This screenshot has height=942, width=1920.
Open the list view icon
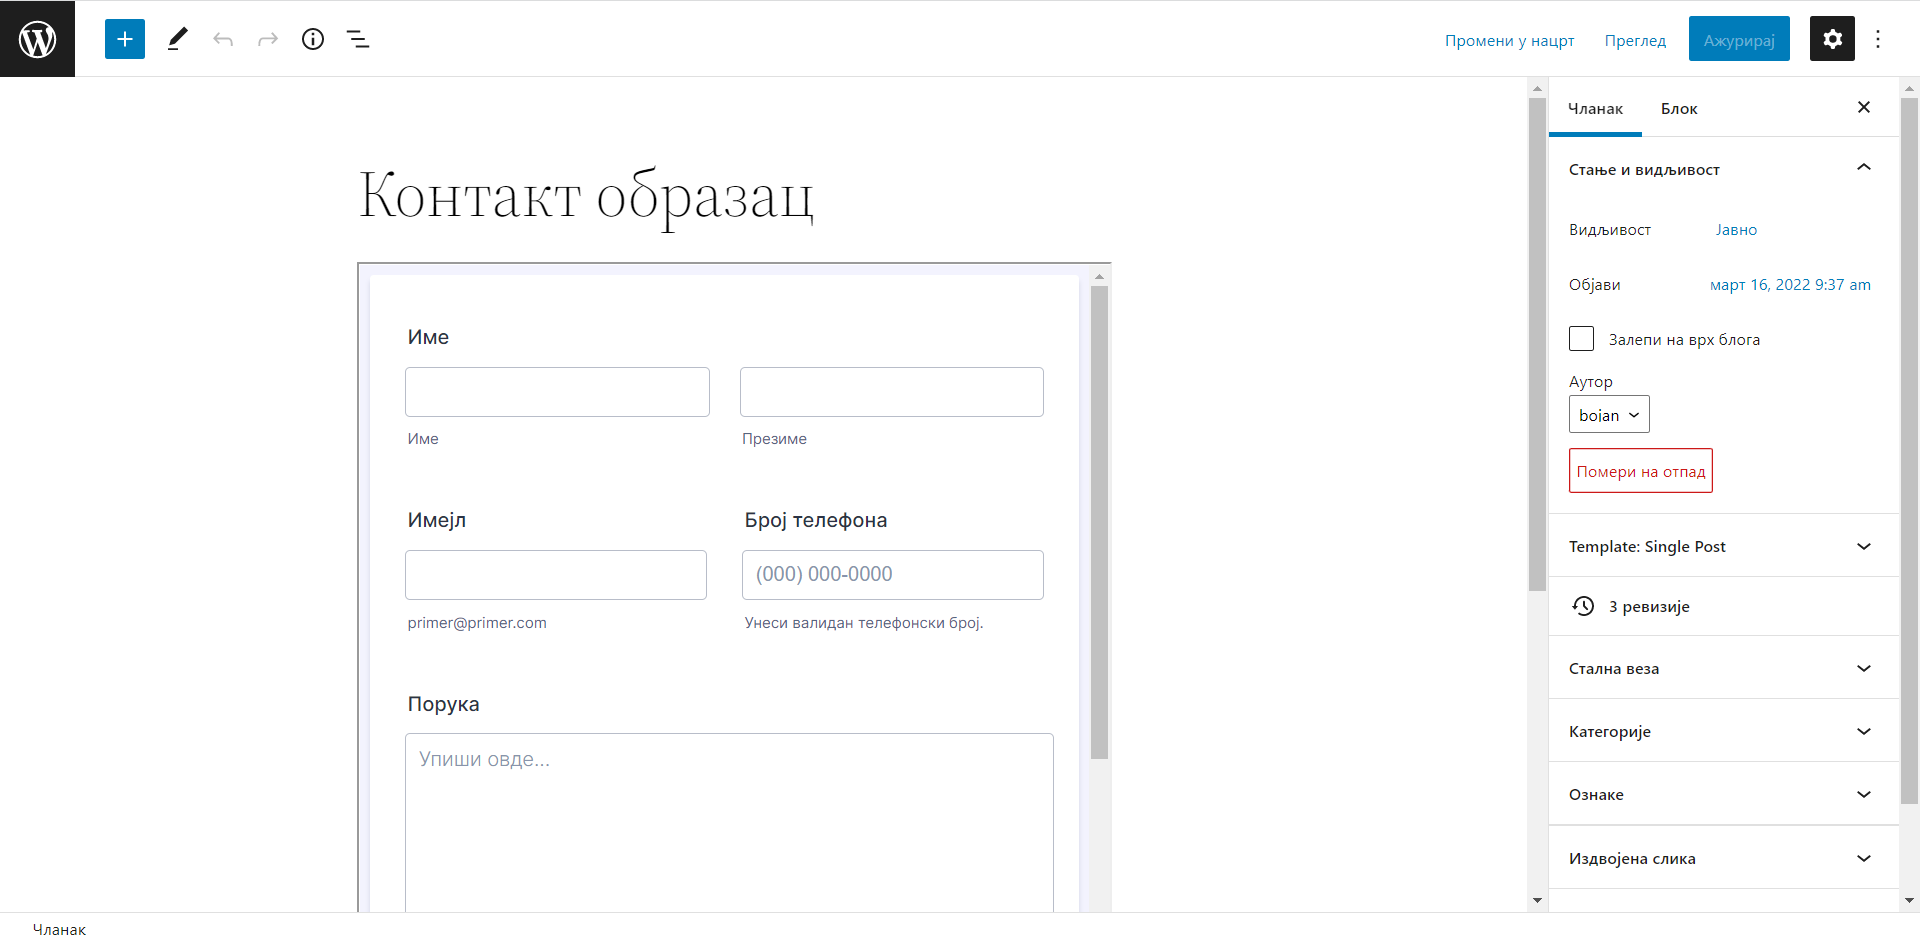click(358, 39)
